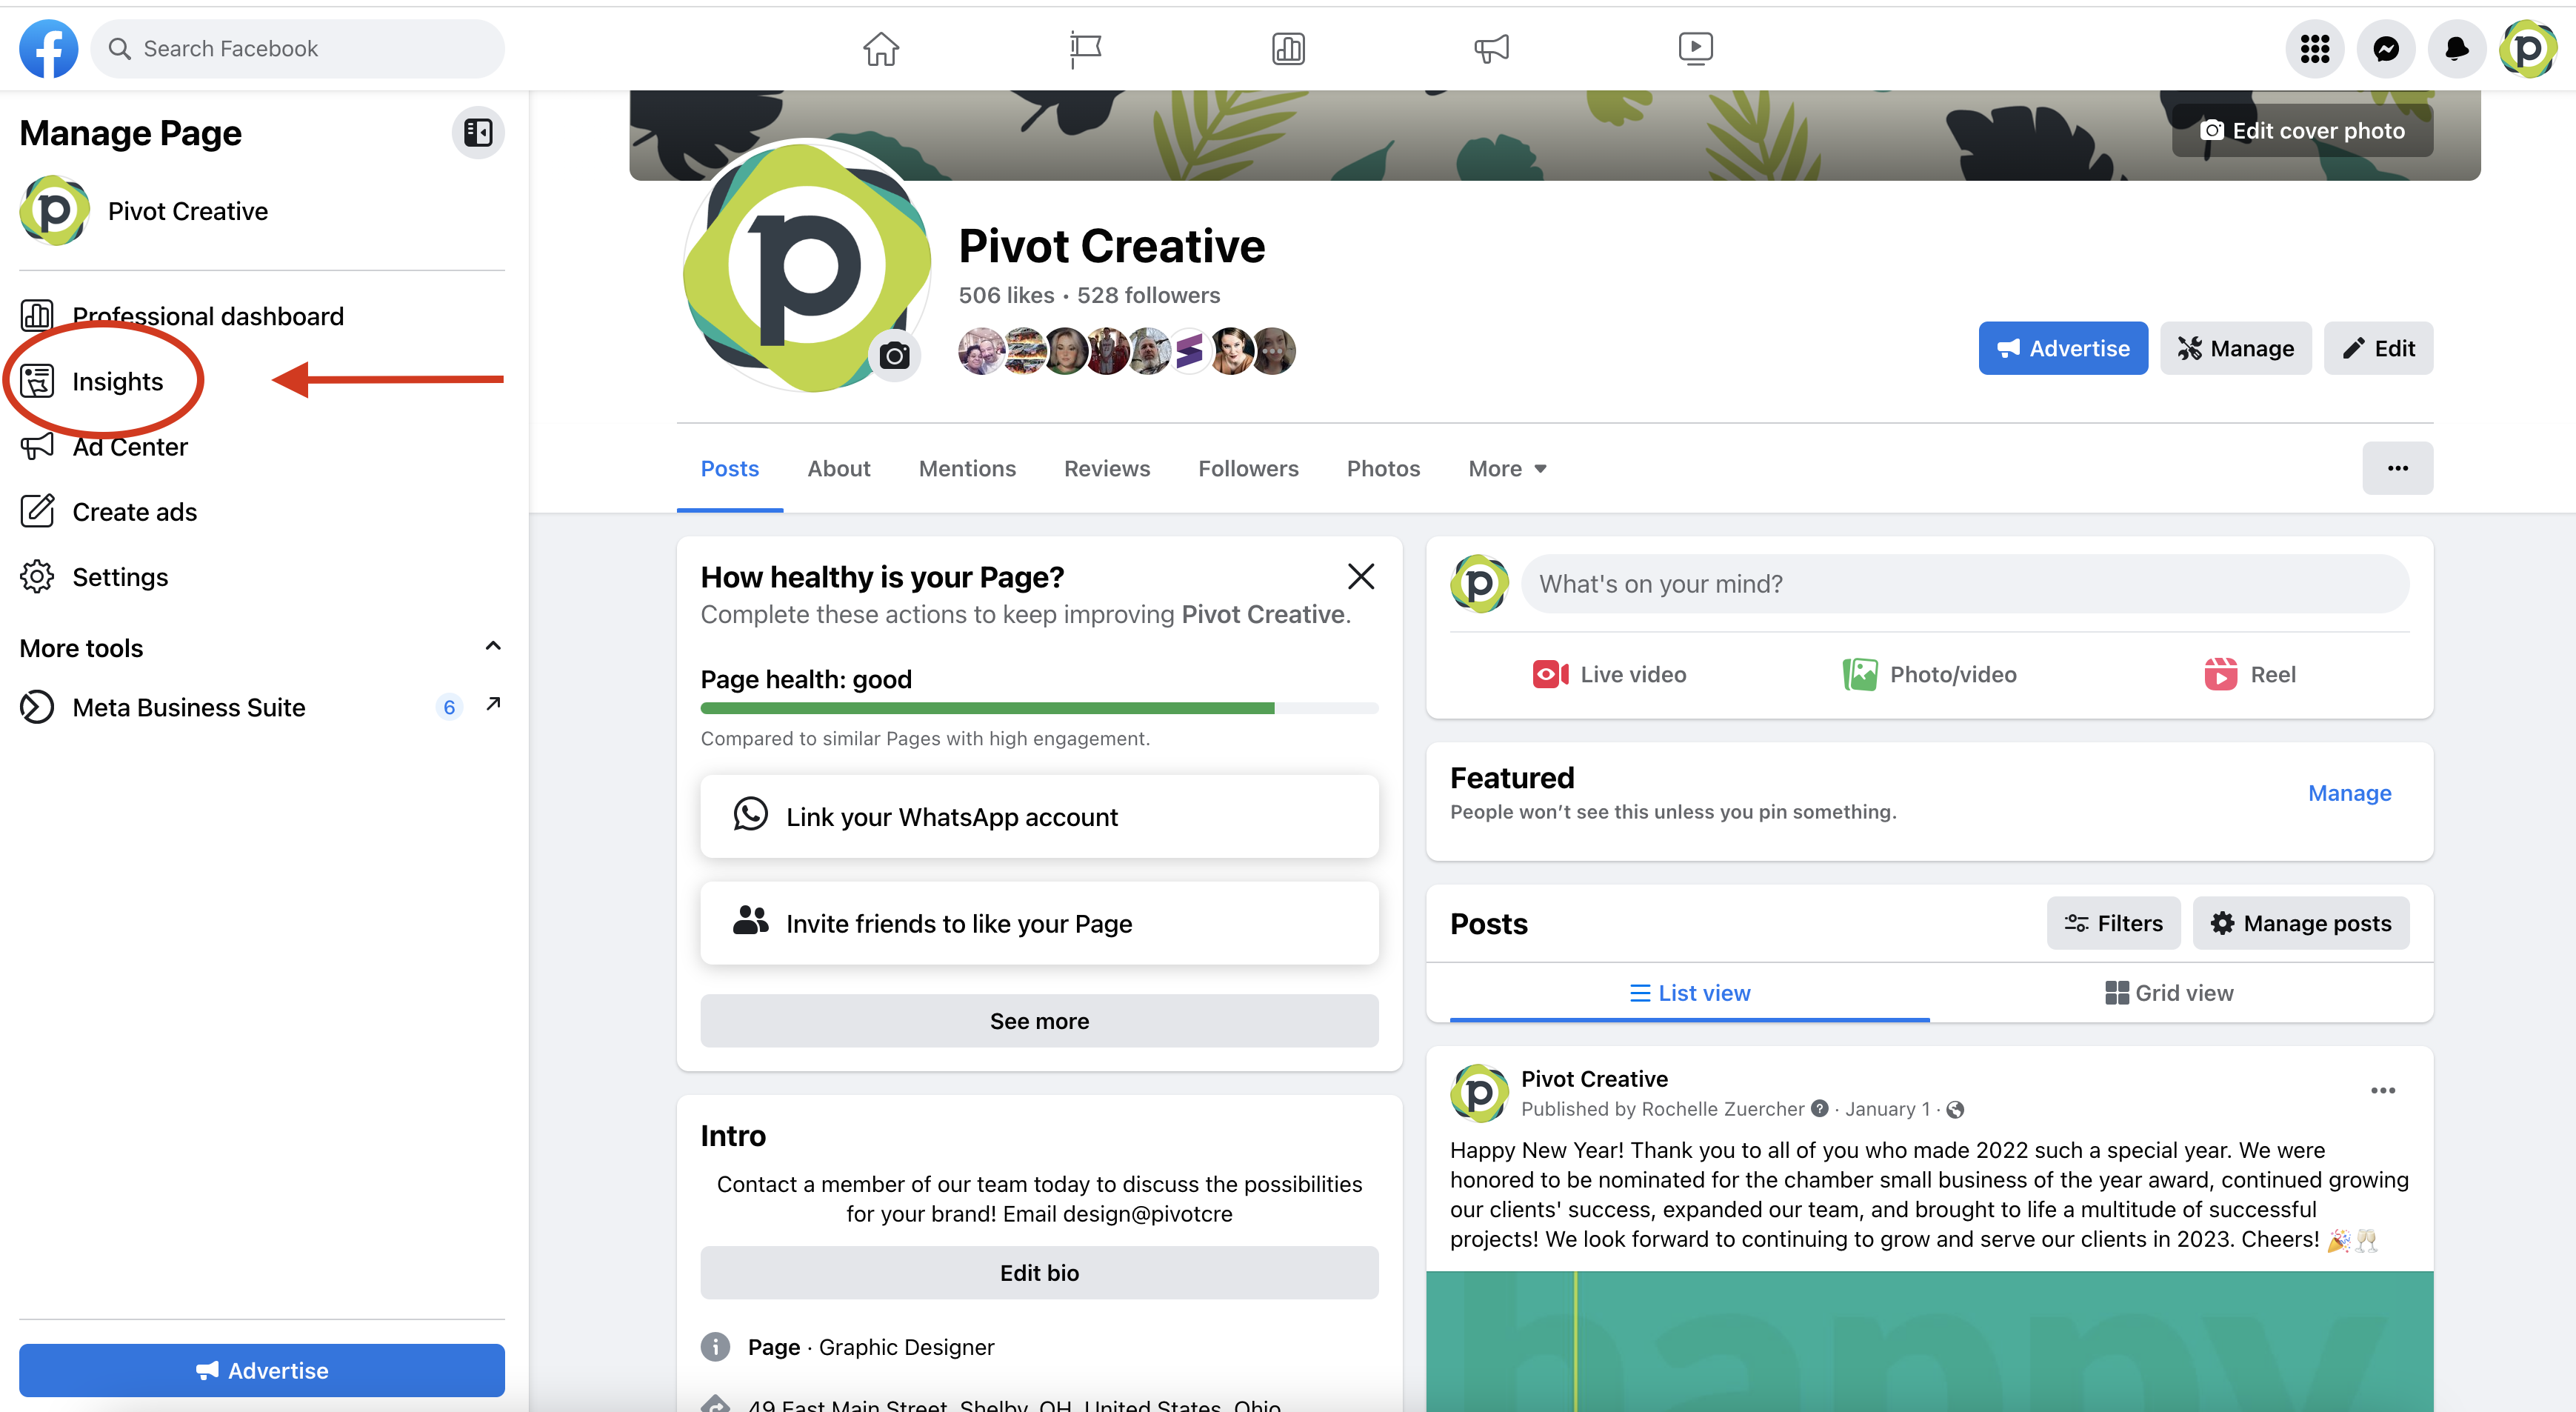2576x1412 pixels.
Task: Click the Page health progress bar
Action: (1039, 708)
